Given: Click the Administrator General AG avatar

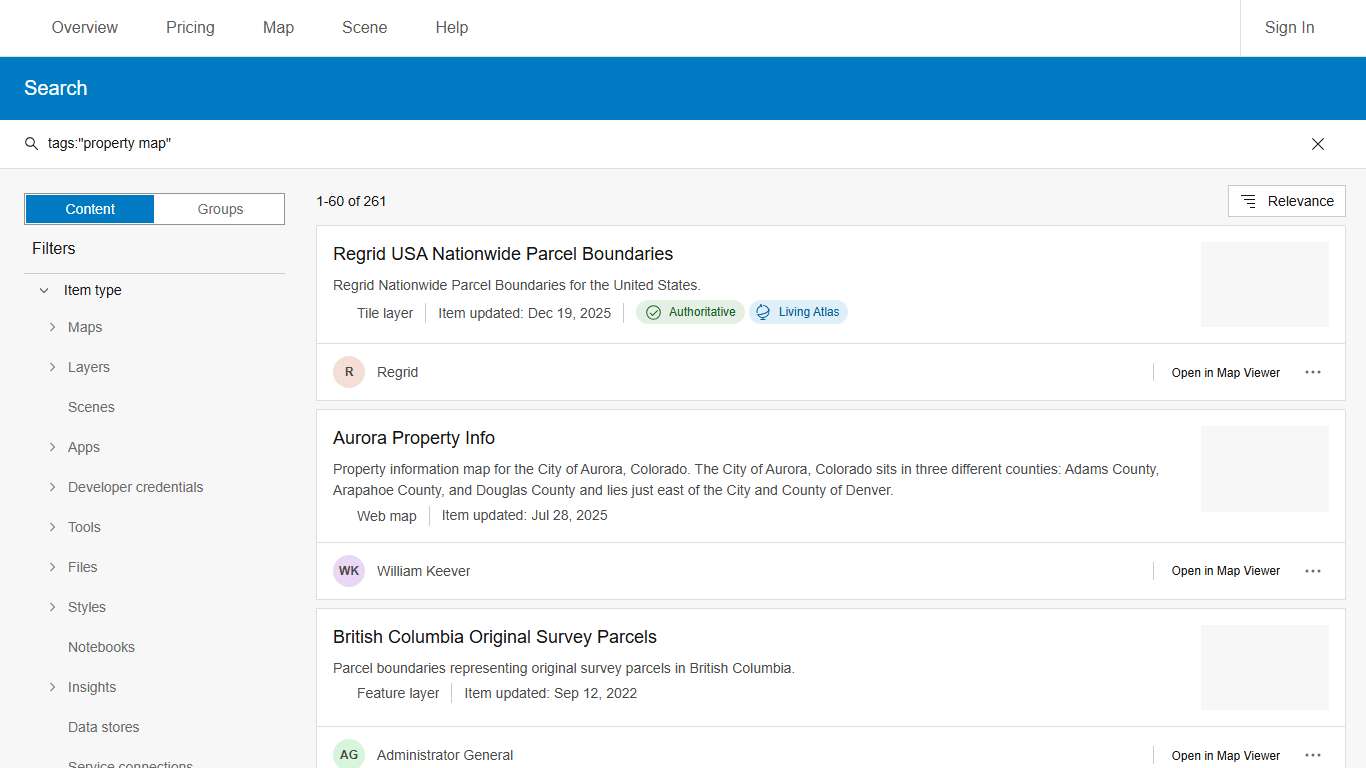Looking at the screenshot, I should 349,755.
